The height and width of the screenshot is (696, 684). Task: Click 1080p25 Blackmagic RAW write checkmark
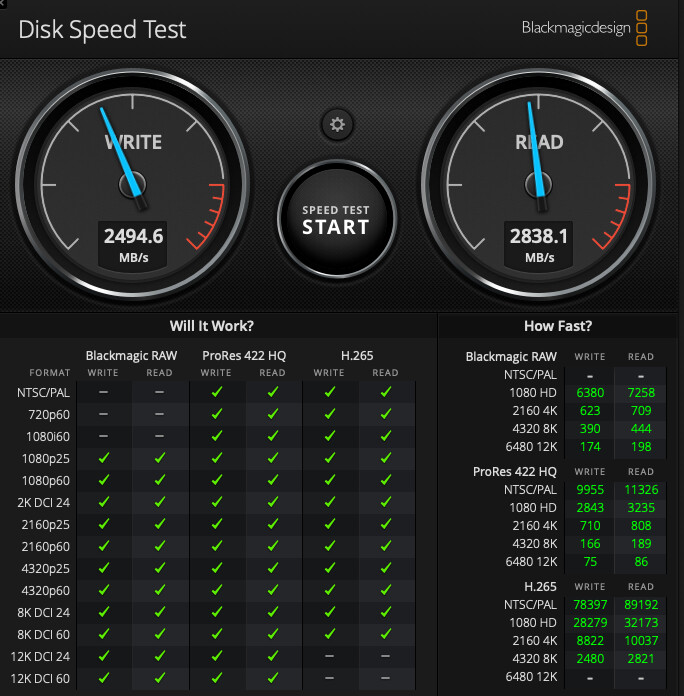[x=103, y=458]
